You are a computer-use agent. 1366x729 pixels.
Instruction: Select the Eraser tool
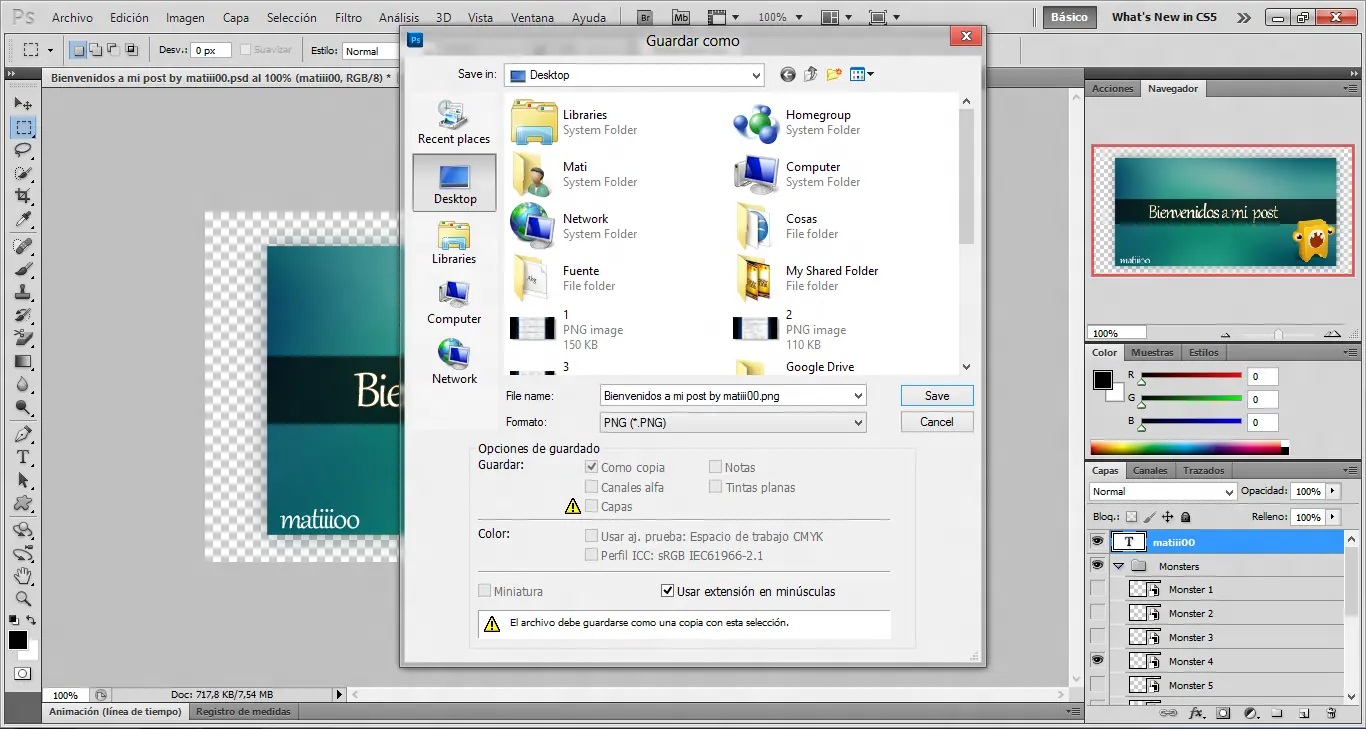[x=23, y=339]
